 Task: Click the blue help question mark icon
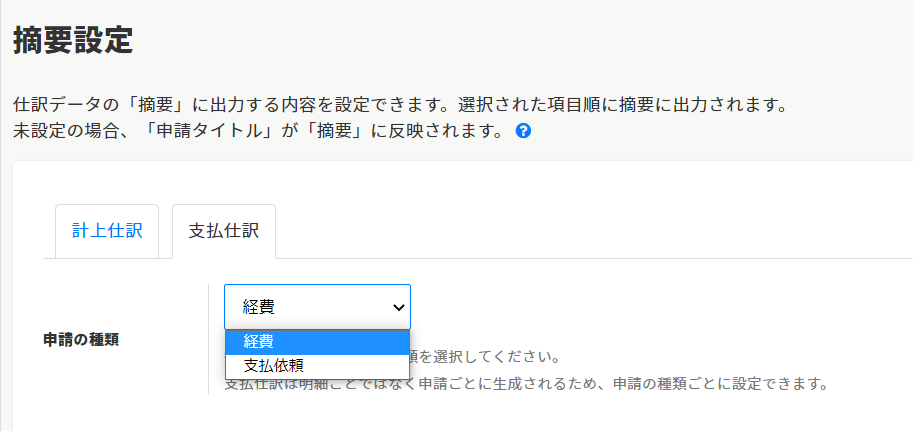point(523,131)
